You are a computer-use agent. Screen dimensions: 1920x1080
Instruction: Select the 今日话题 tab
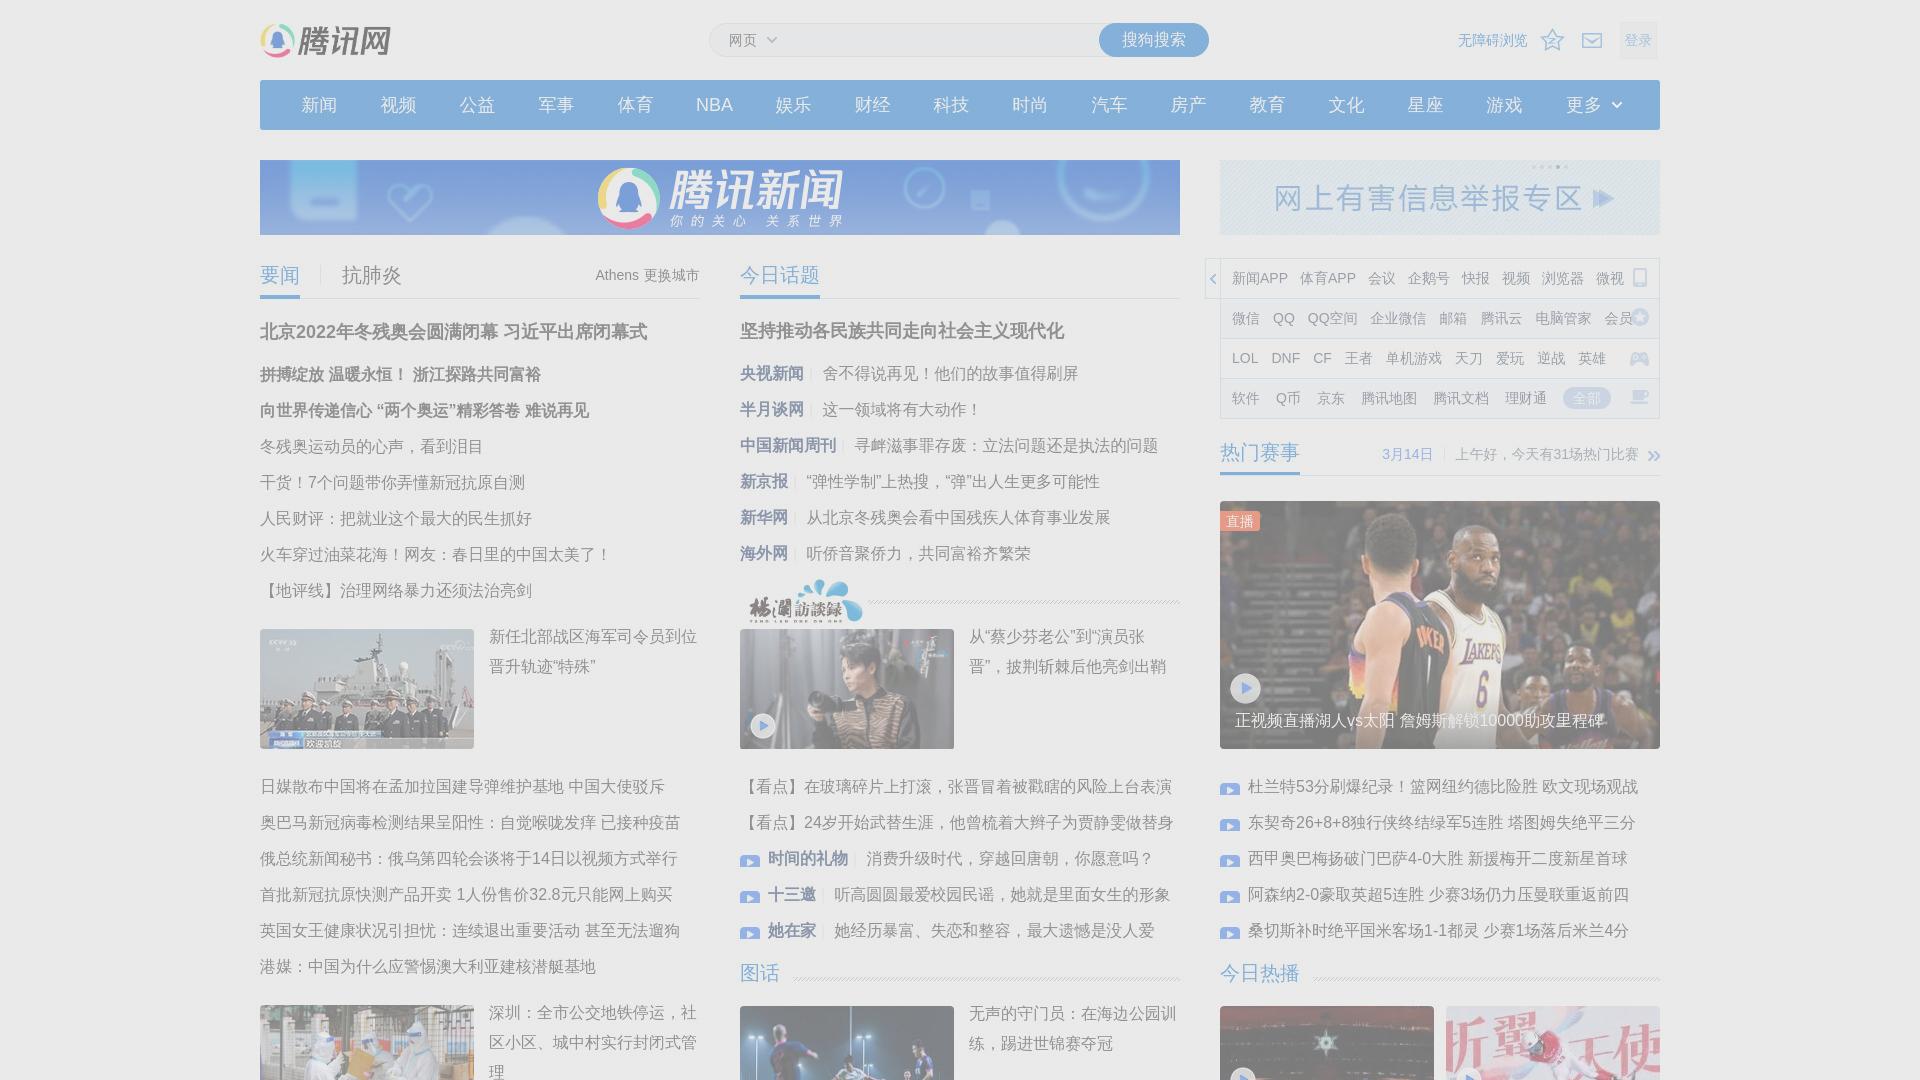[x=780, y=275]
